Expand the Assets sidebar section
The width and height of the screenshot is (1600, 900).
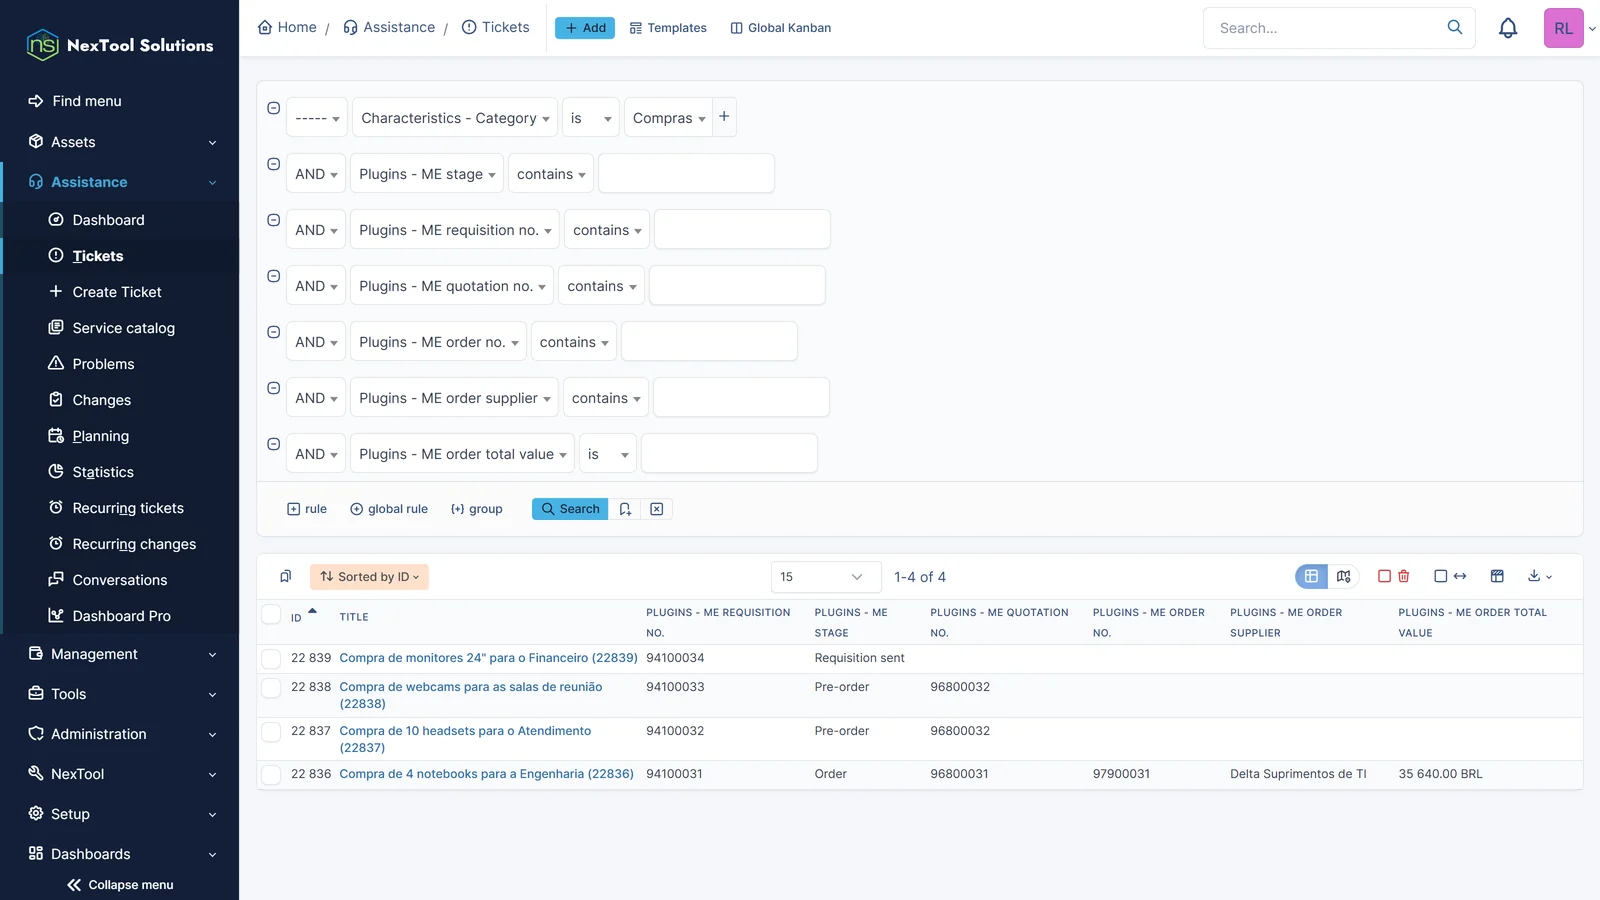pyautogui.click(x=120, y=142)
